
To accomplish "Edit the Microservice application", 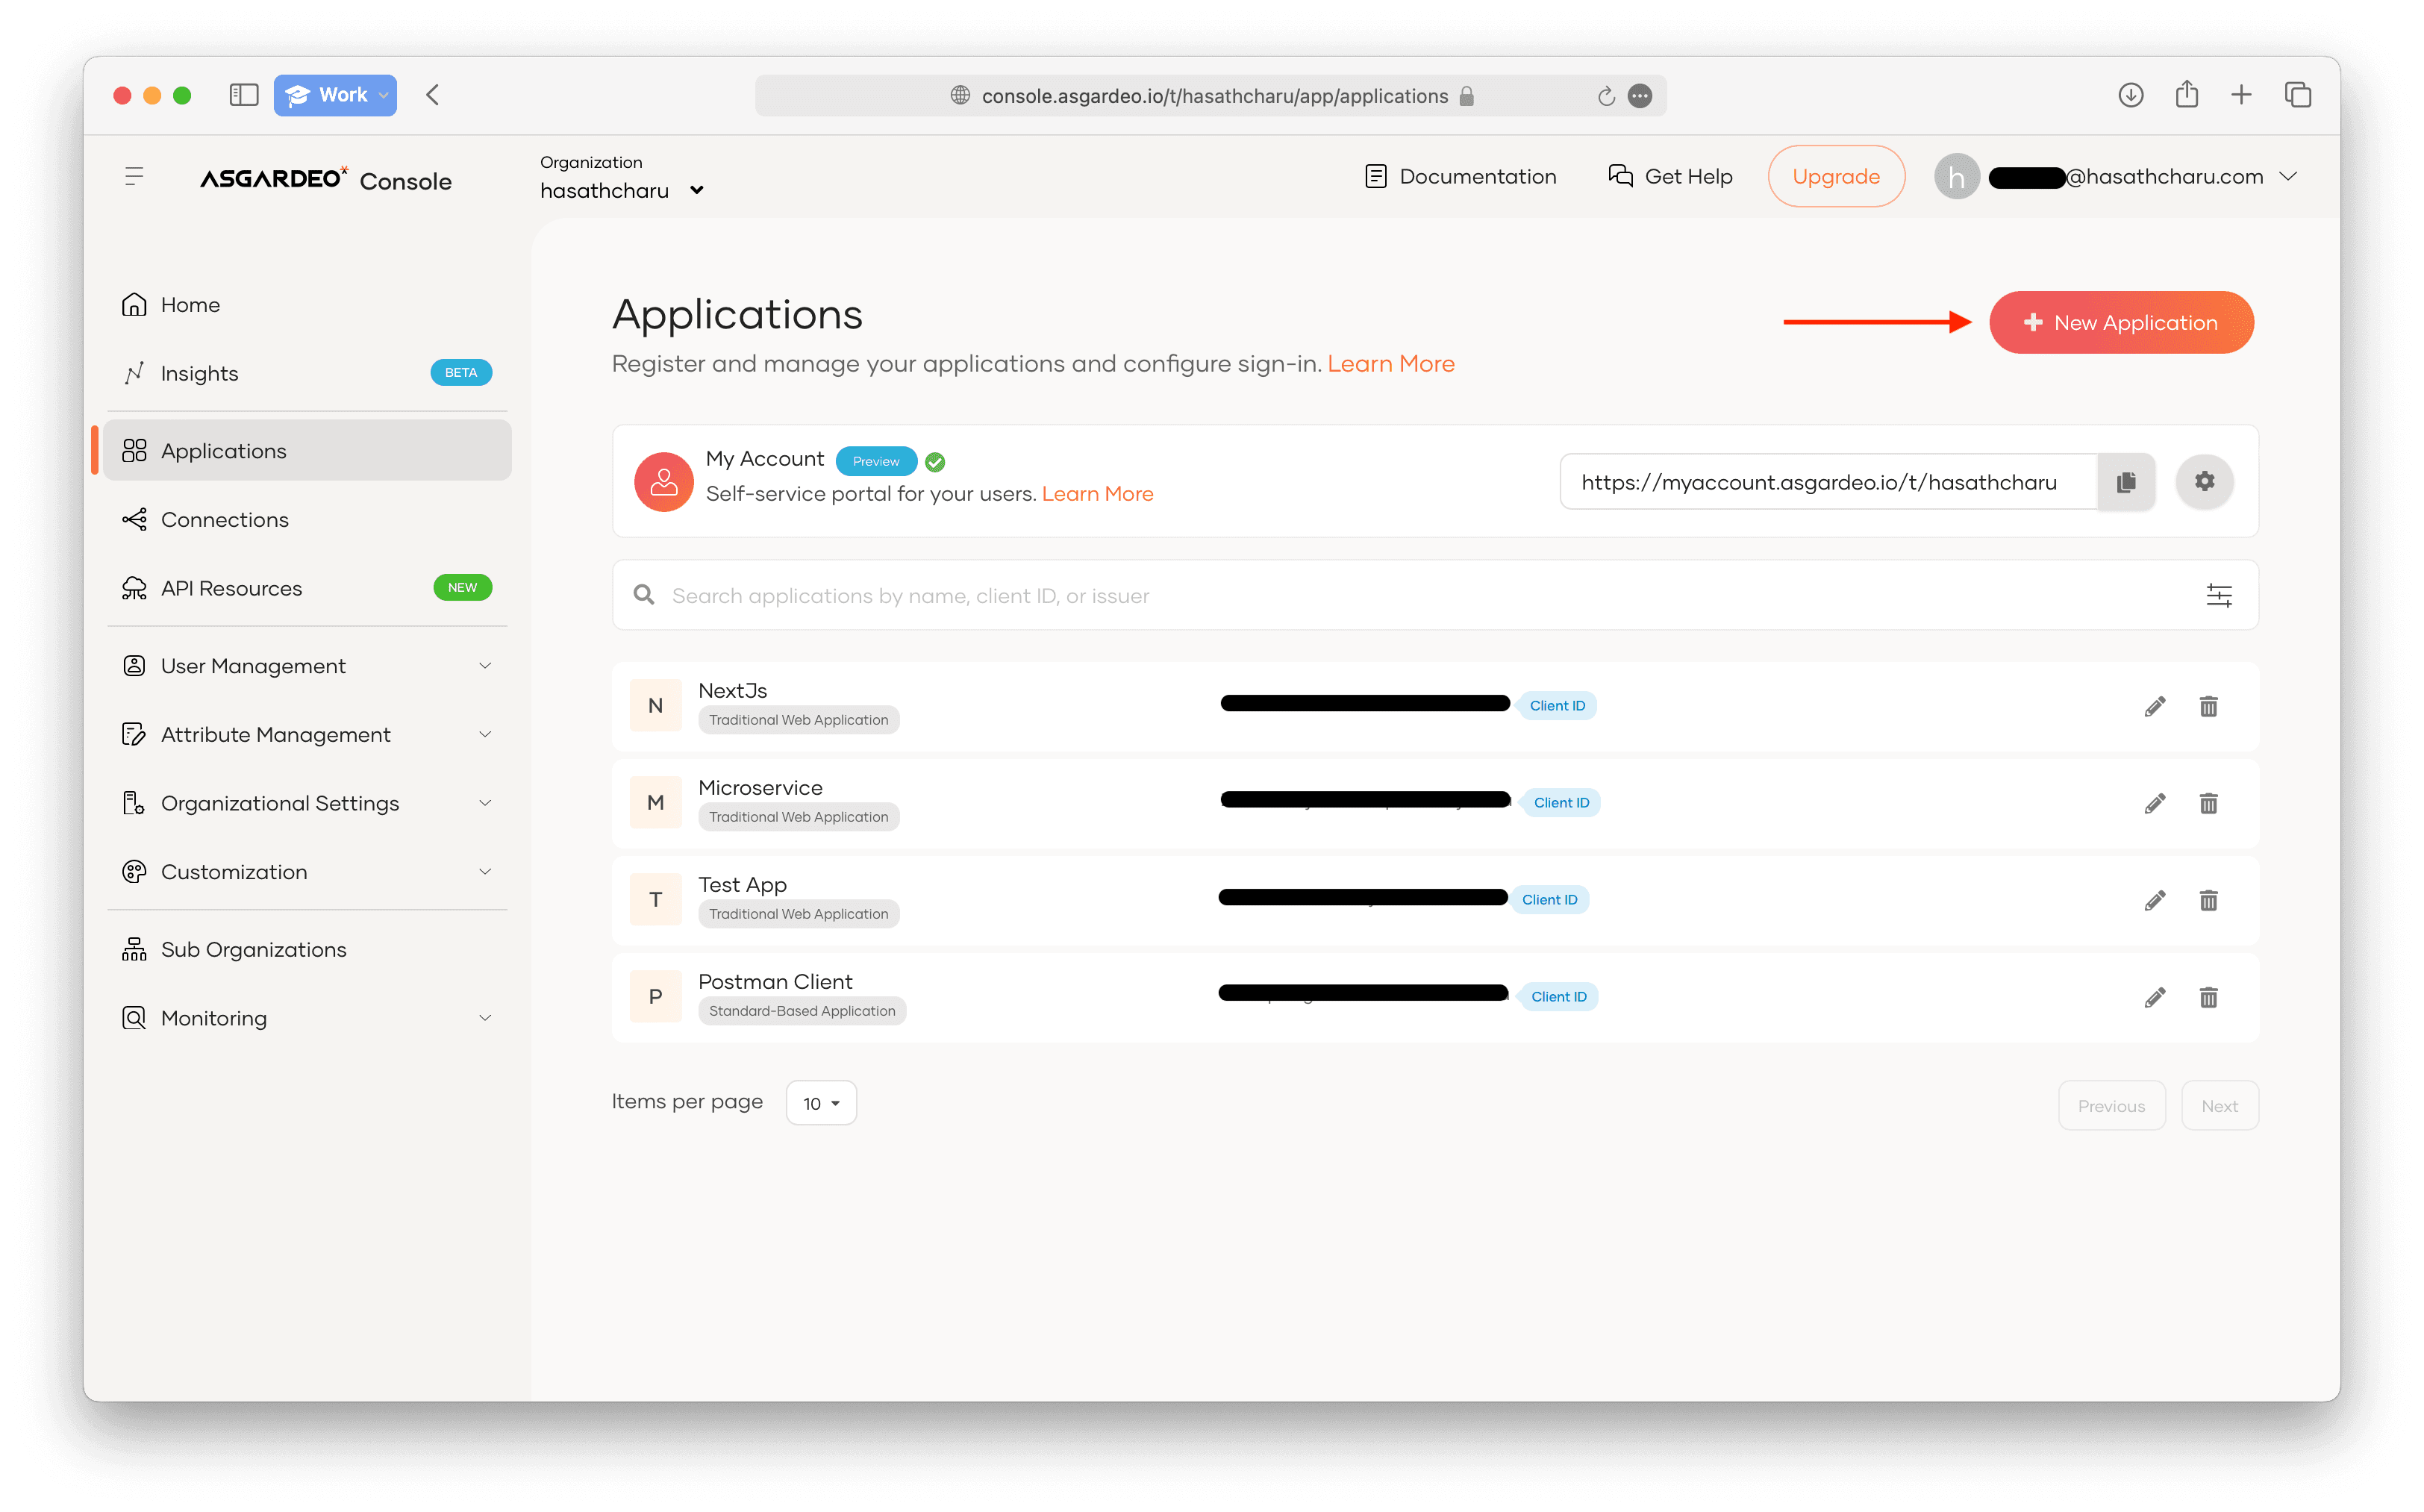I will coord(2155,803).
